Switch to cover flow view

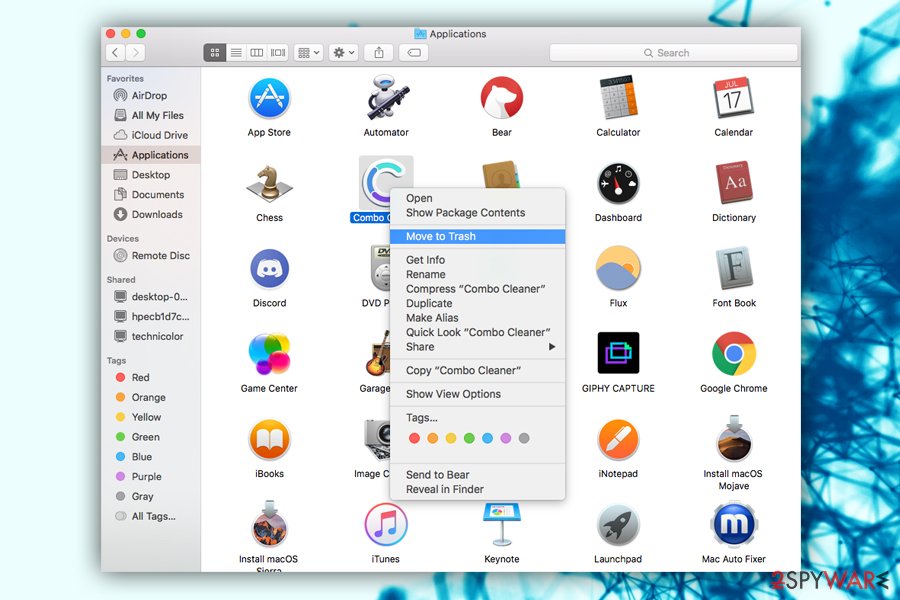pyautogui.click(x=278, y=53)
